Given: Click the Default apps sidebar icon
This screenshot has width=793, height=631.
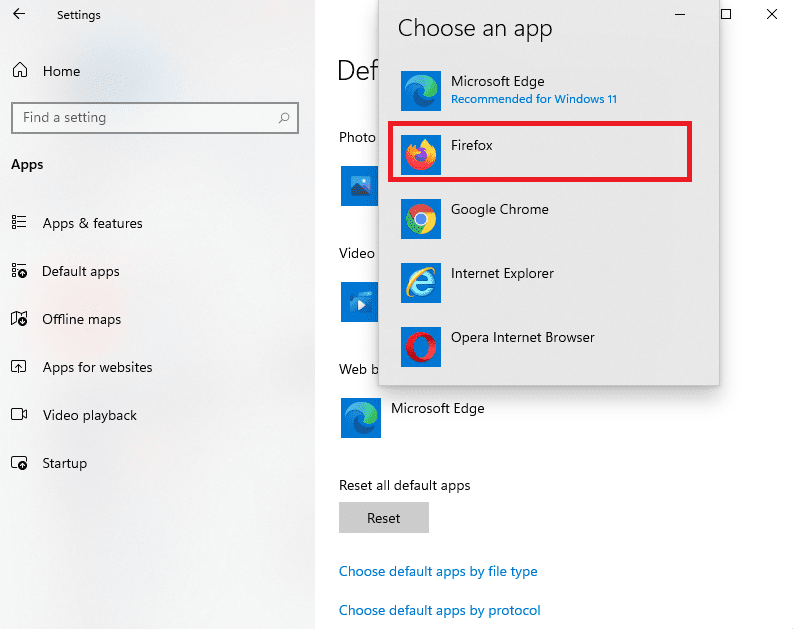Looking at the screenshot, I should click(19, 271).
